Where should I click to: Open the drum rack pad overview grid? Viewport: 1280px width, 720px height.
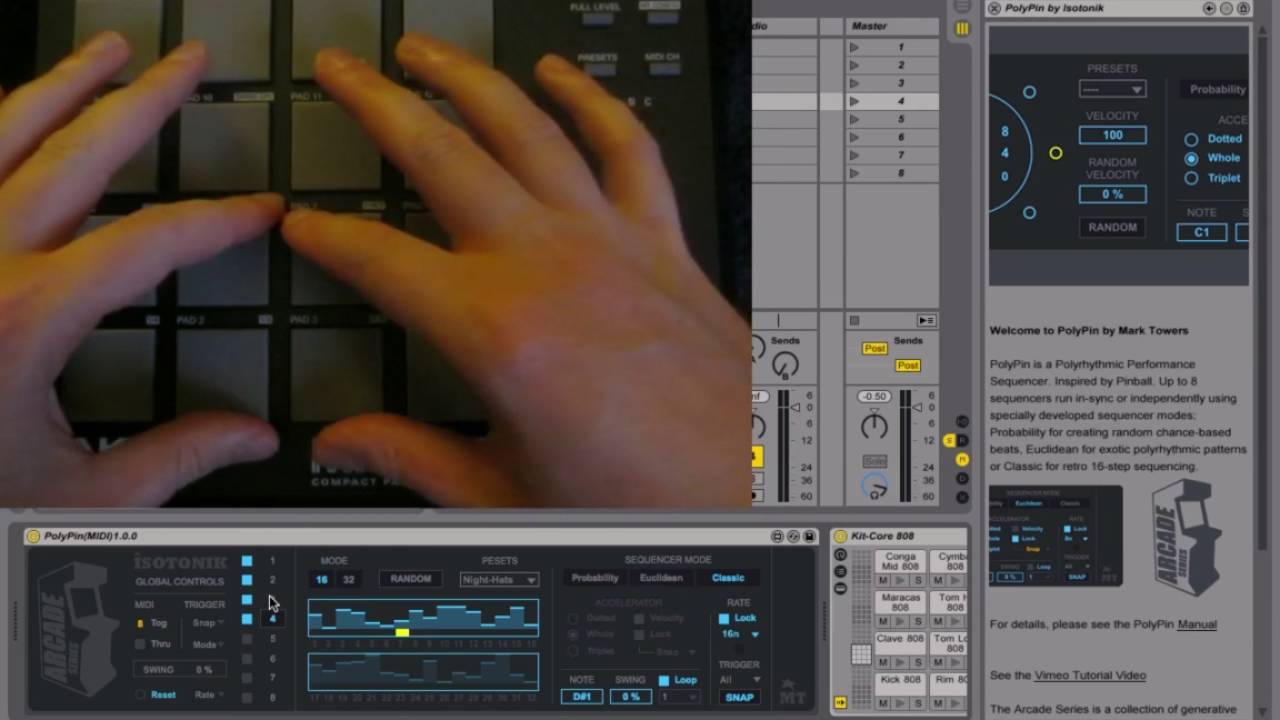(x=861, y=655)
